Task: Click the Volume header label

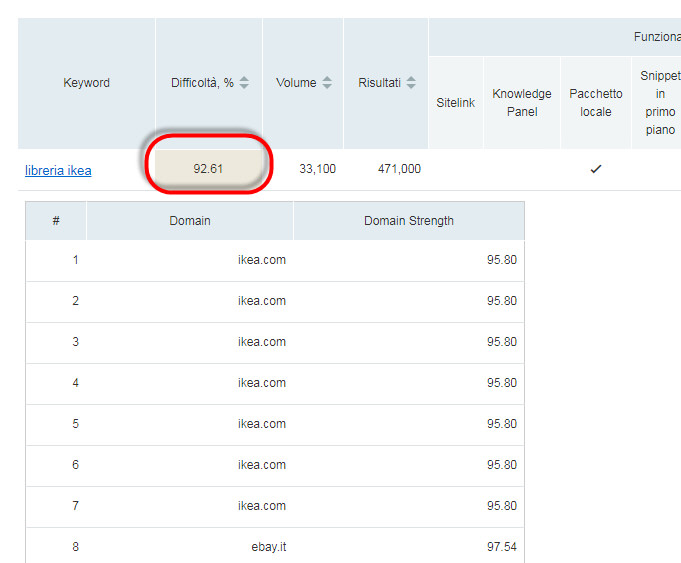Action: click(296, 83)
